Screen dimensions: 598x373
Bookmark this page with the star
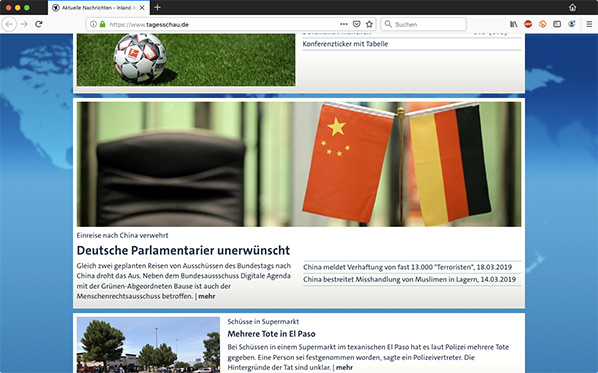[x=369, y=24]
